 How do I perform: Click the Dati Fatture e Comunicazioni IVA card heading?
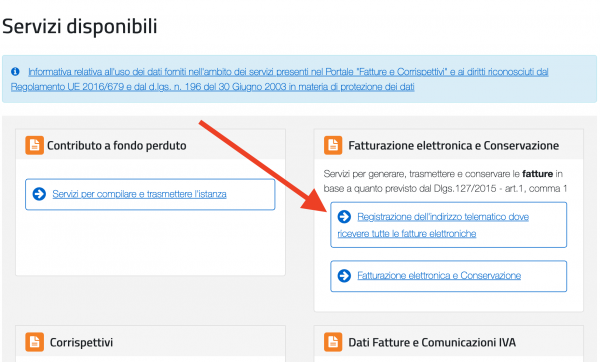[x=432, y=342]
